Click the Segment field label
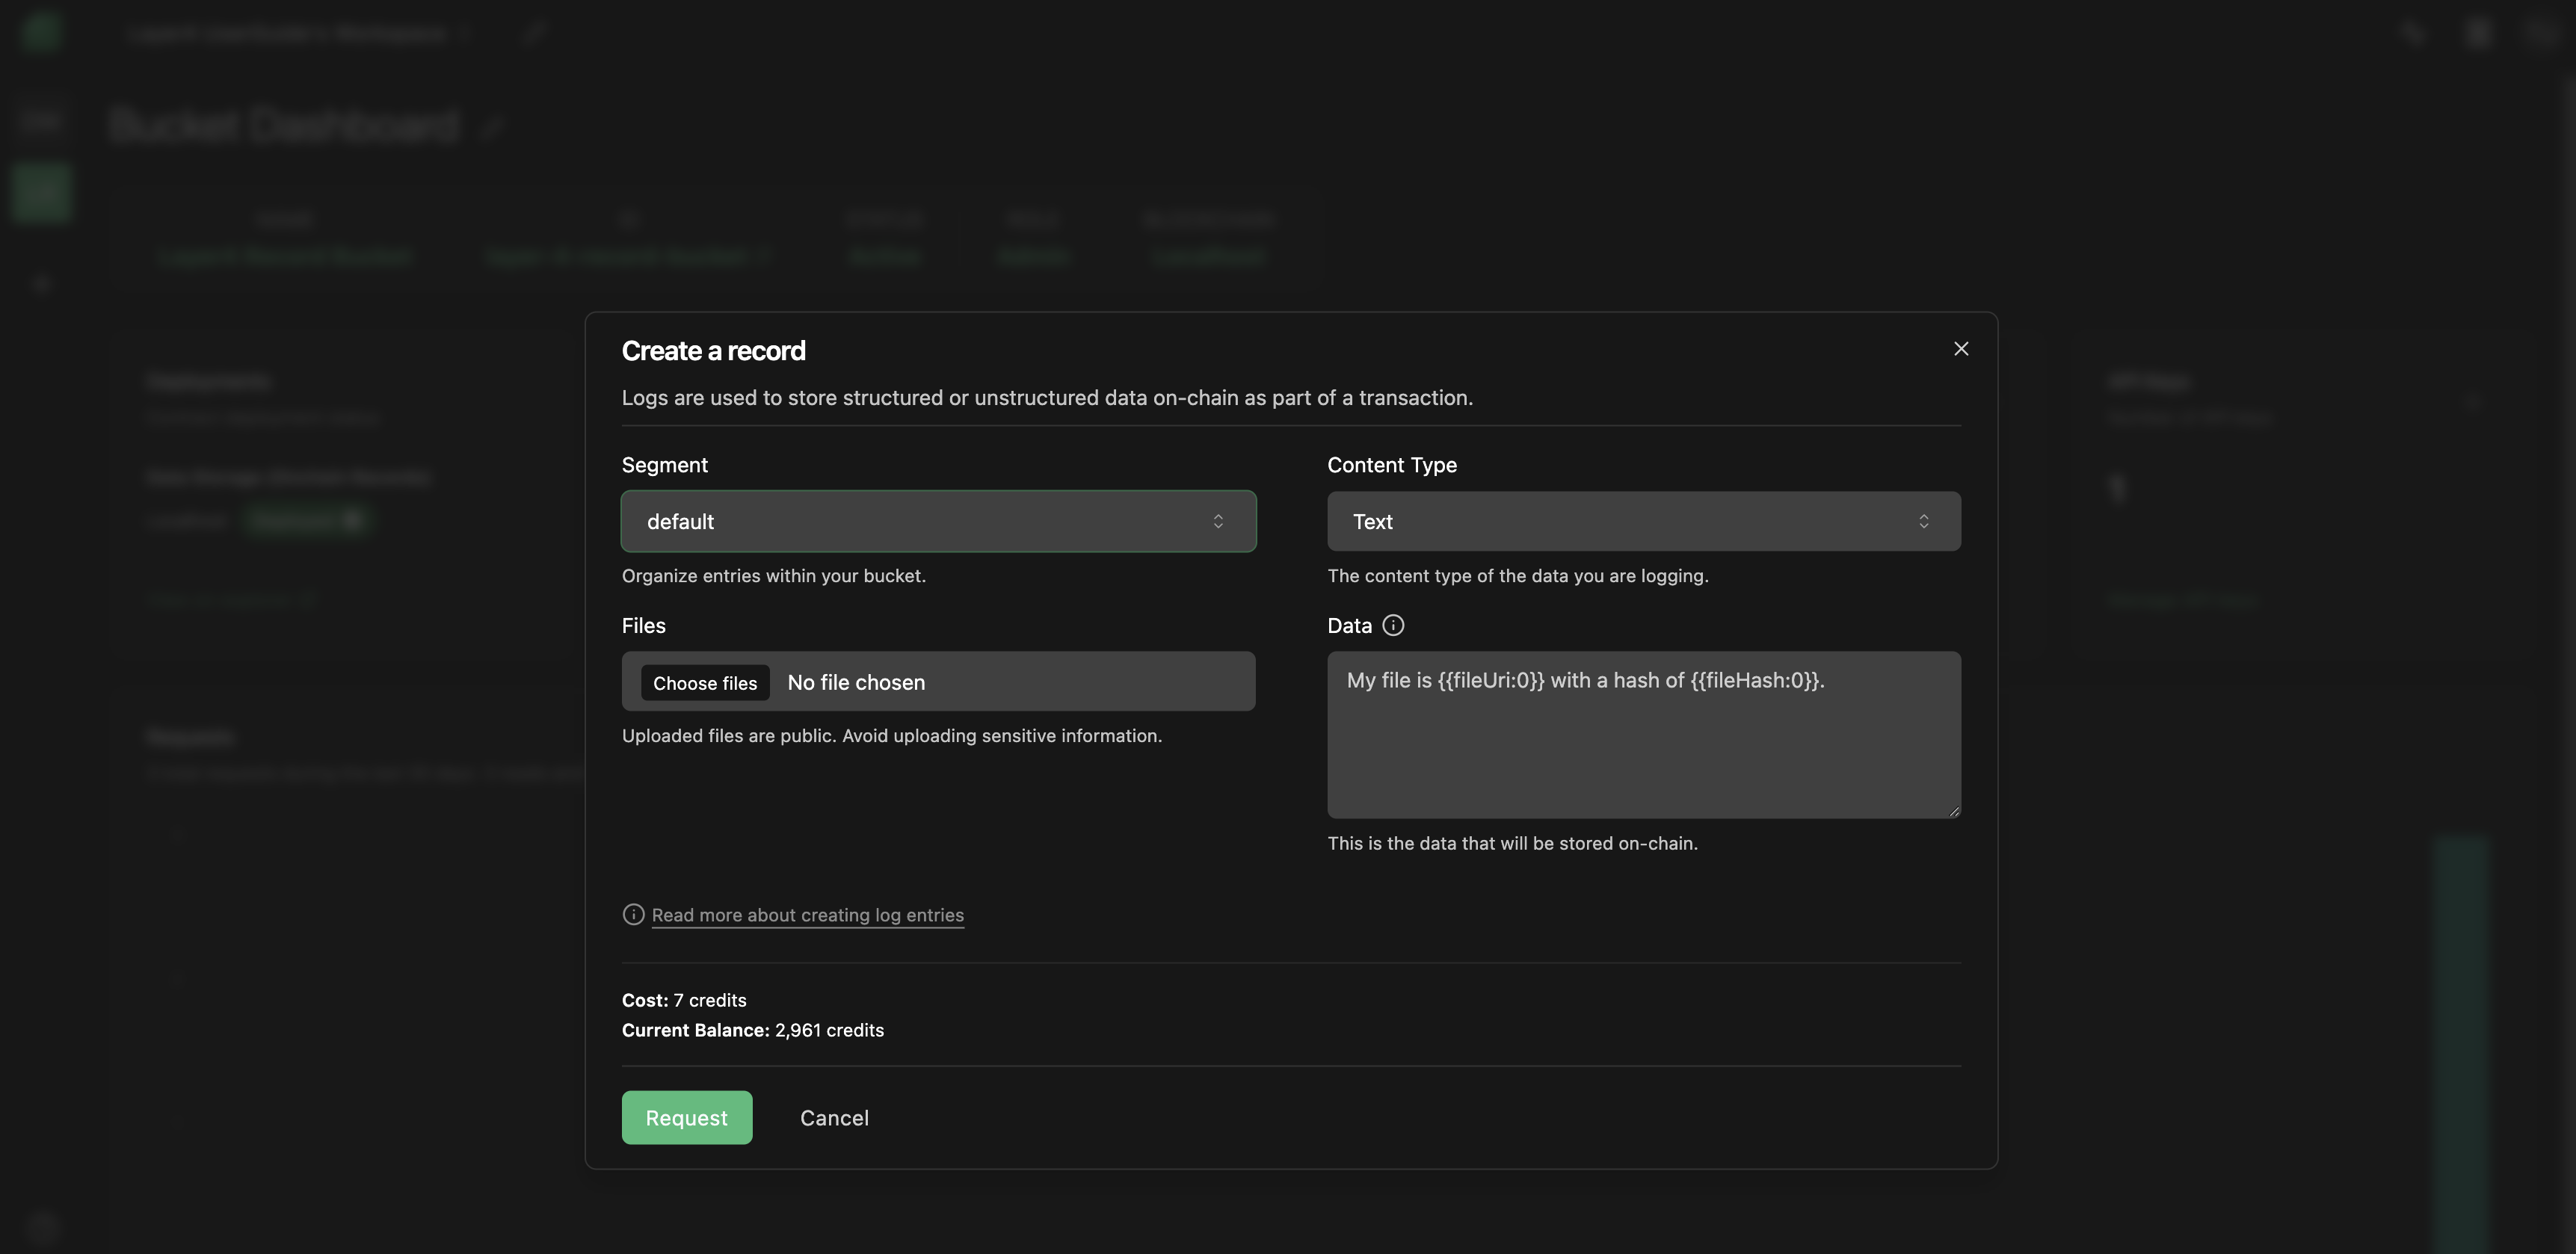Image resolution: width=2576 pixels, height=1254 pixels. click(x=664, y=465)
